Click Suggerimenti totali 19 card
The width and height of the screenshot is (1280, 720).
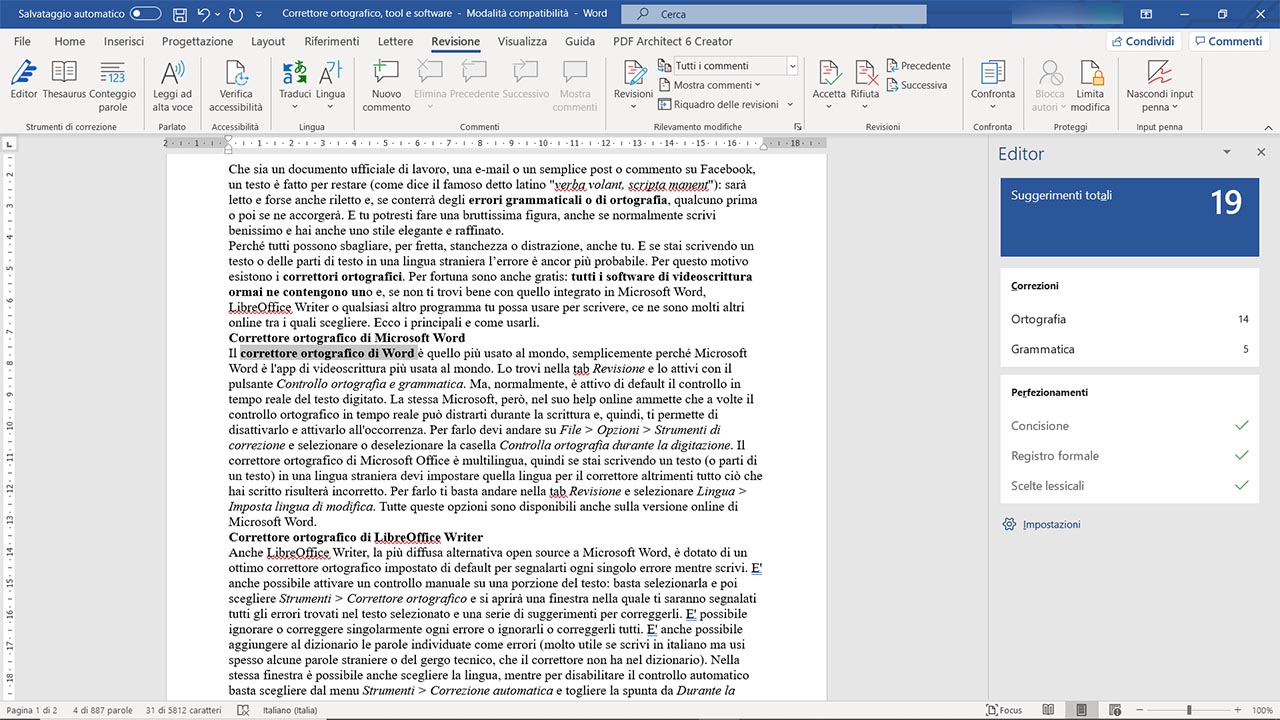[x=1130, y=217]
